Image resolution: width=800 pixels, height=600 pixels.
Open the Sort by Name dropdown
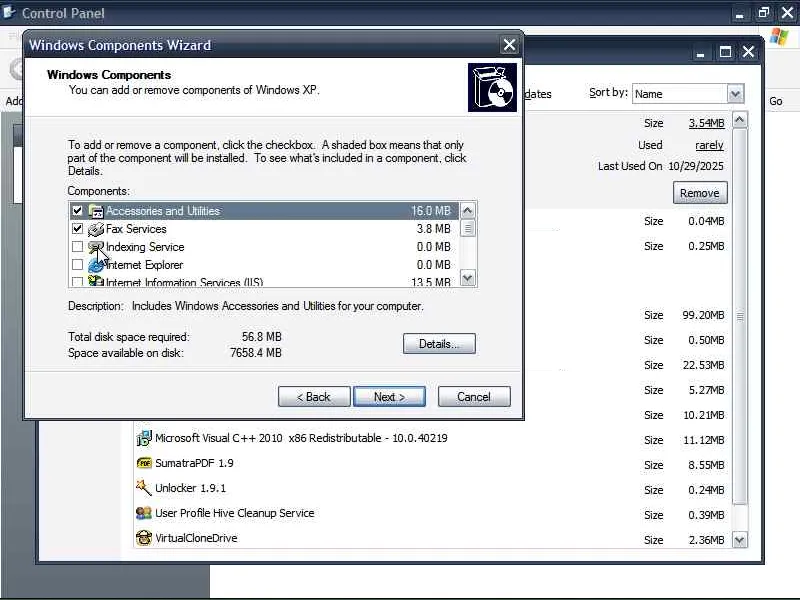735,94
